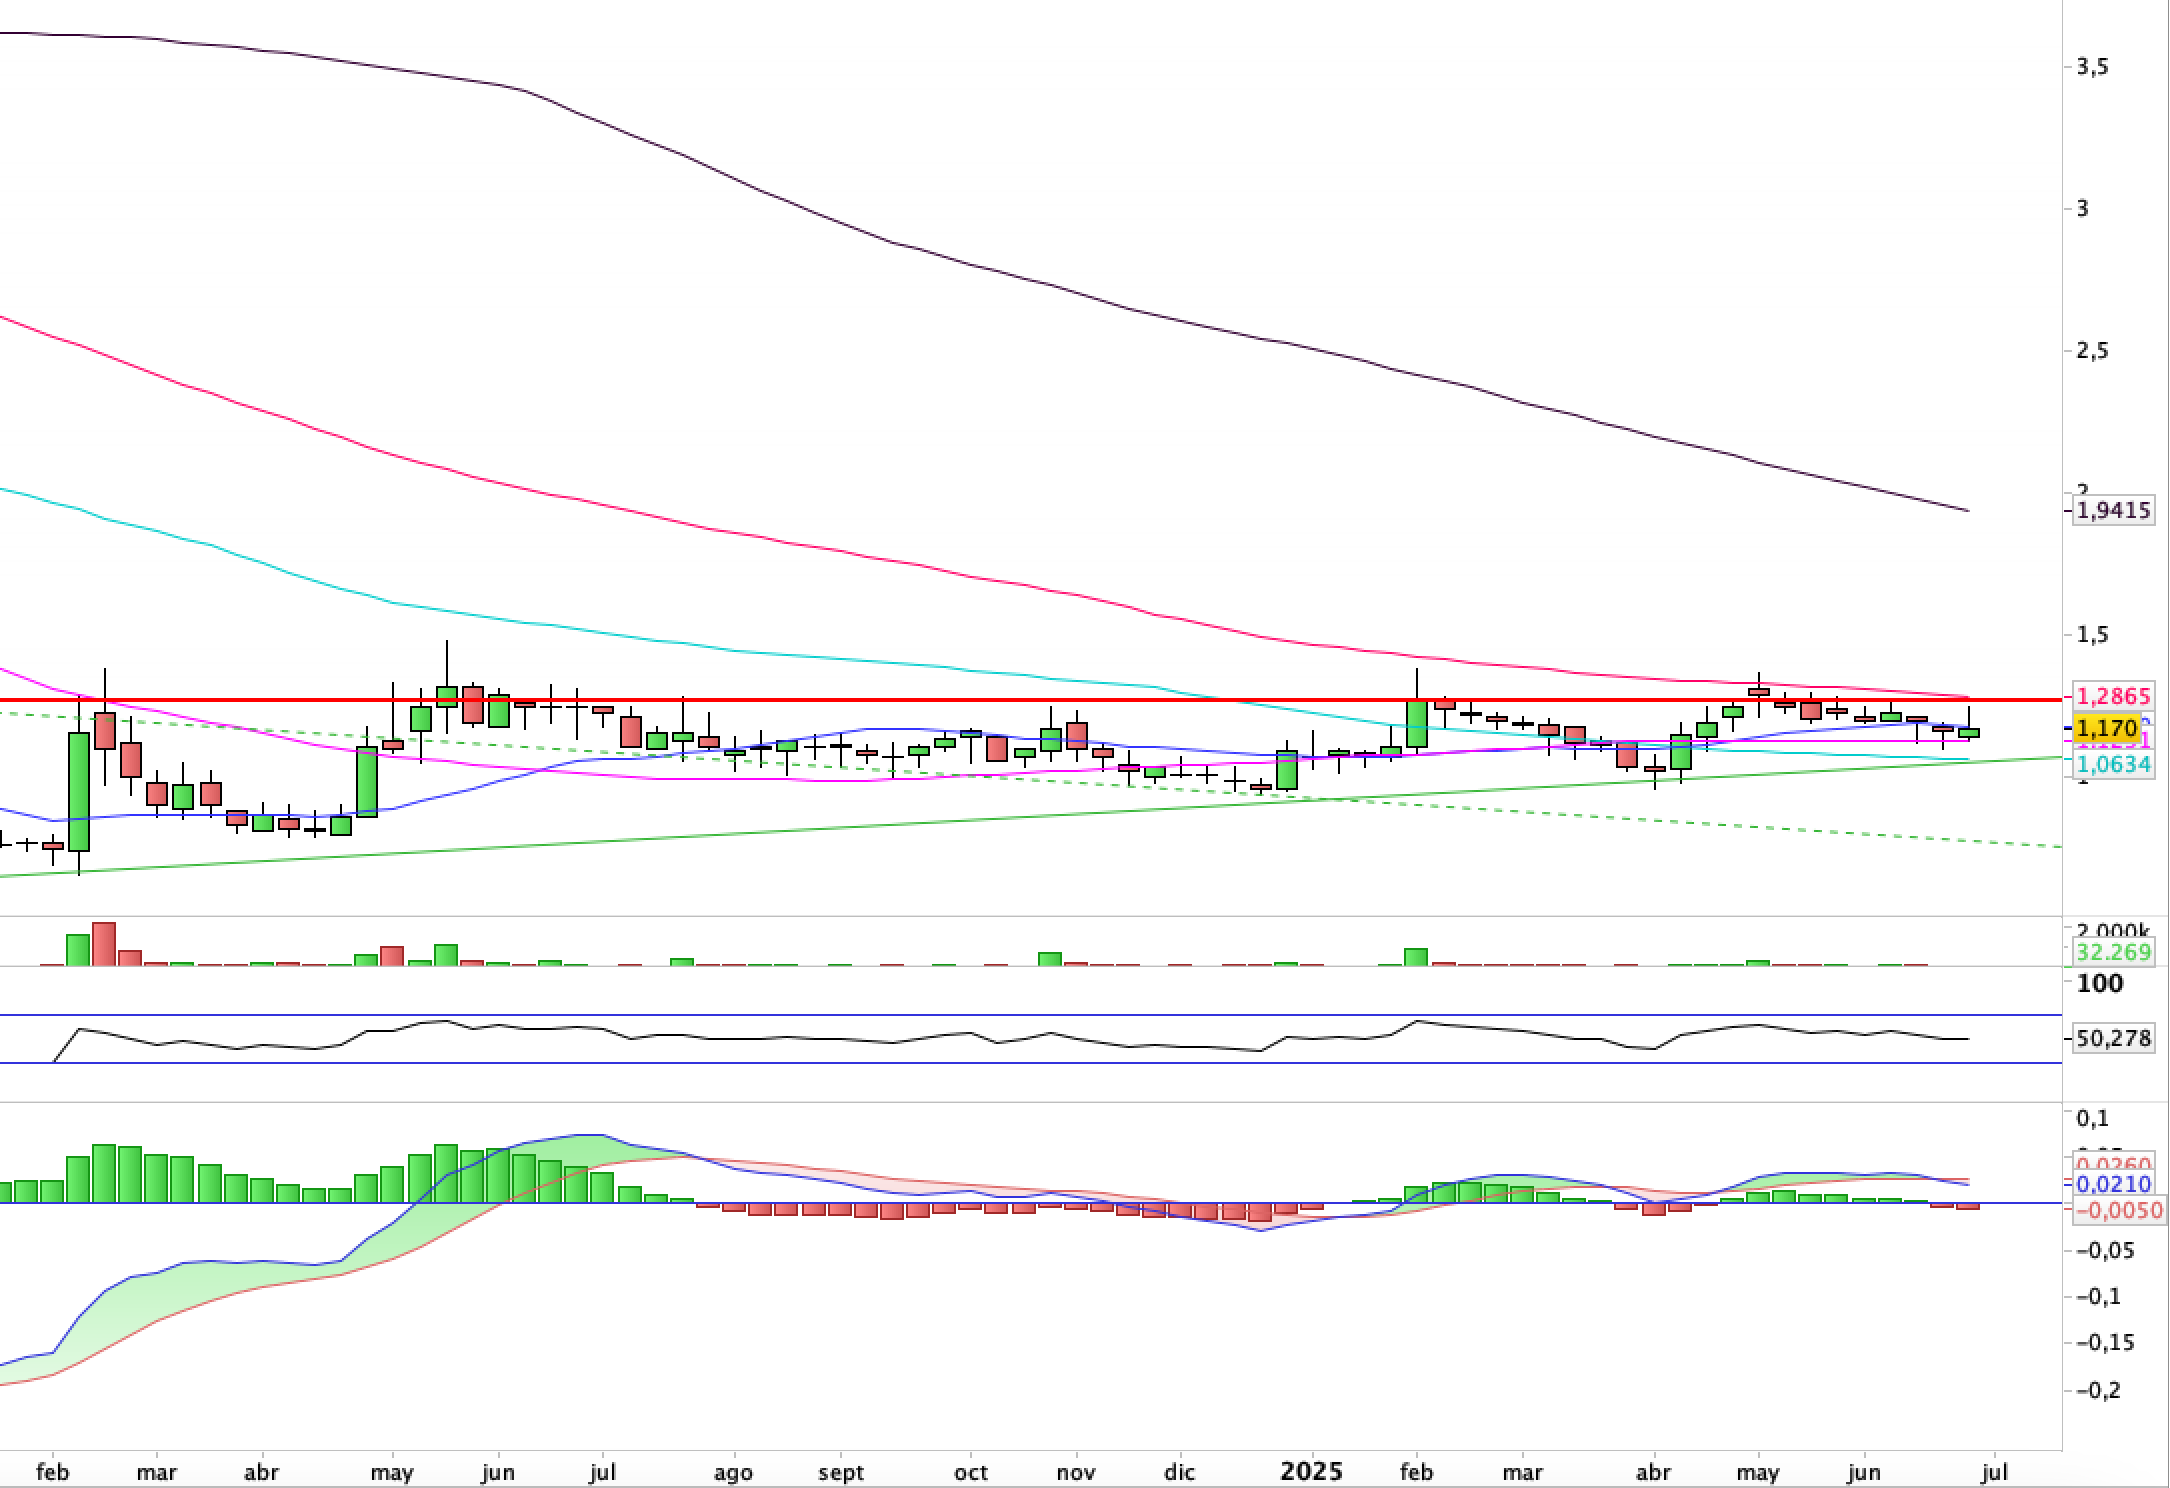Click the 1,2865 price label
The height and width of the screenshot is (1488, 2170).
pyautogui.click(x=2114, y=696)
